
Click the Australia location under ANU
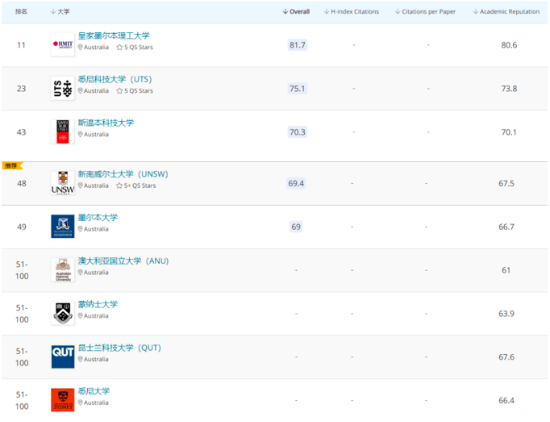pos(93,273)
